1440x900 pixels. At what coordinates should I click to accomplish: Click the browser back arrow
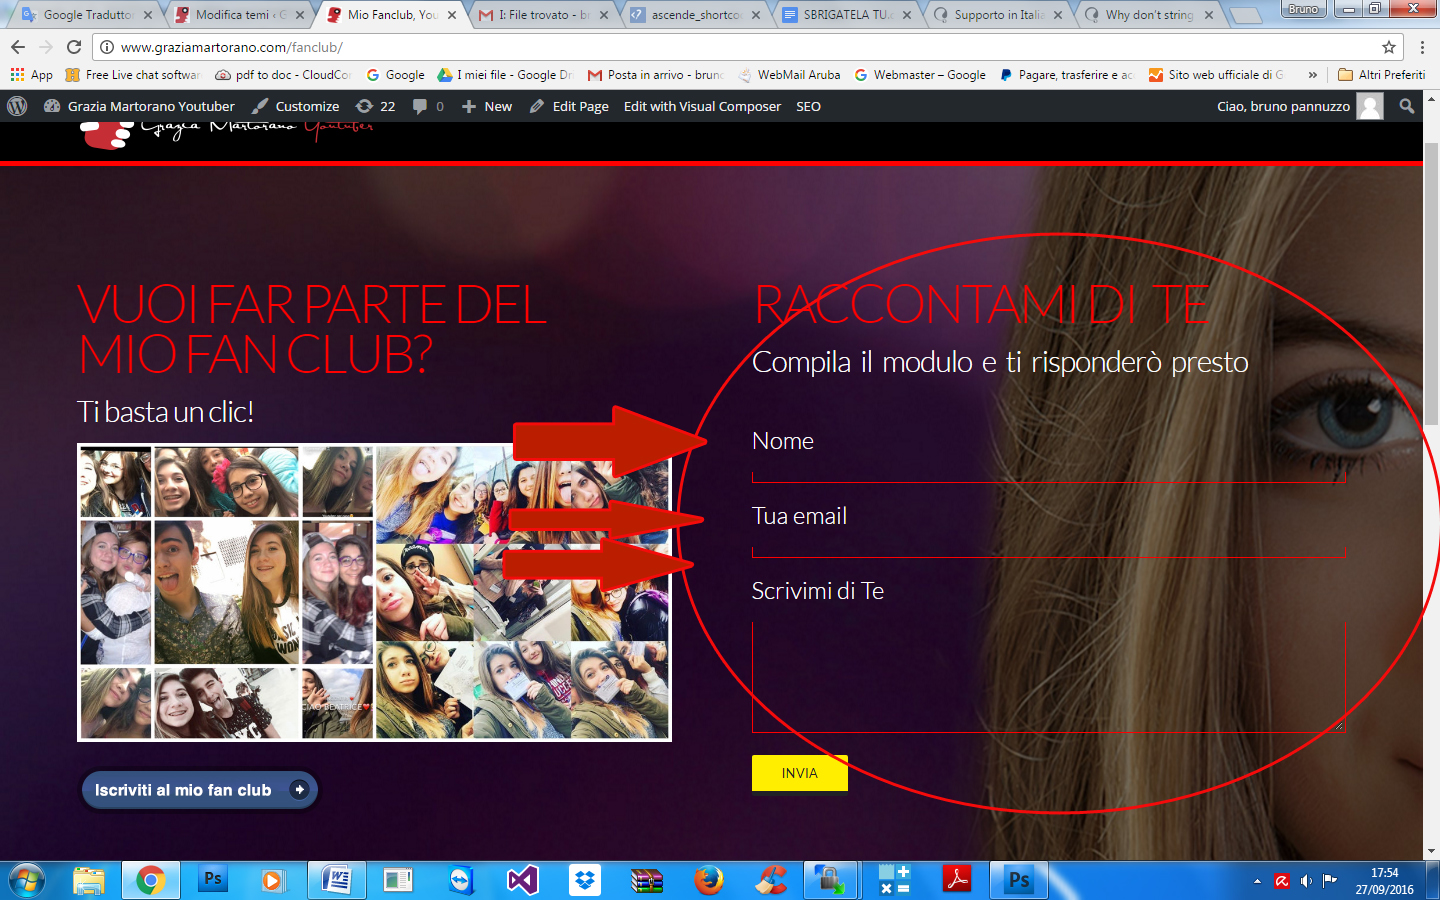[18, 47]
